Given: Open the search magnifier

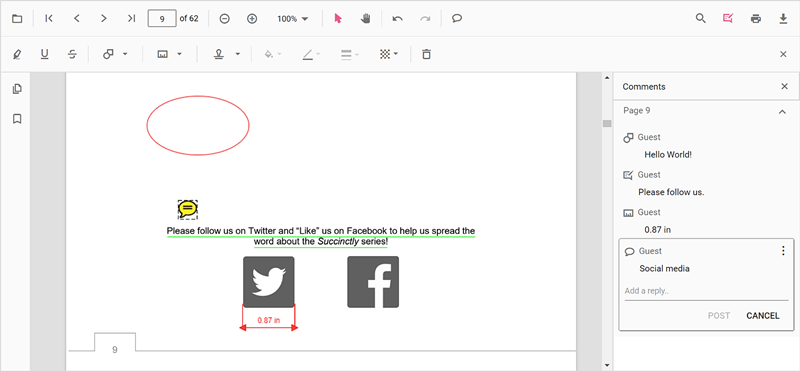Looking at the screenshot, I should click(701, 19).
